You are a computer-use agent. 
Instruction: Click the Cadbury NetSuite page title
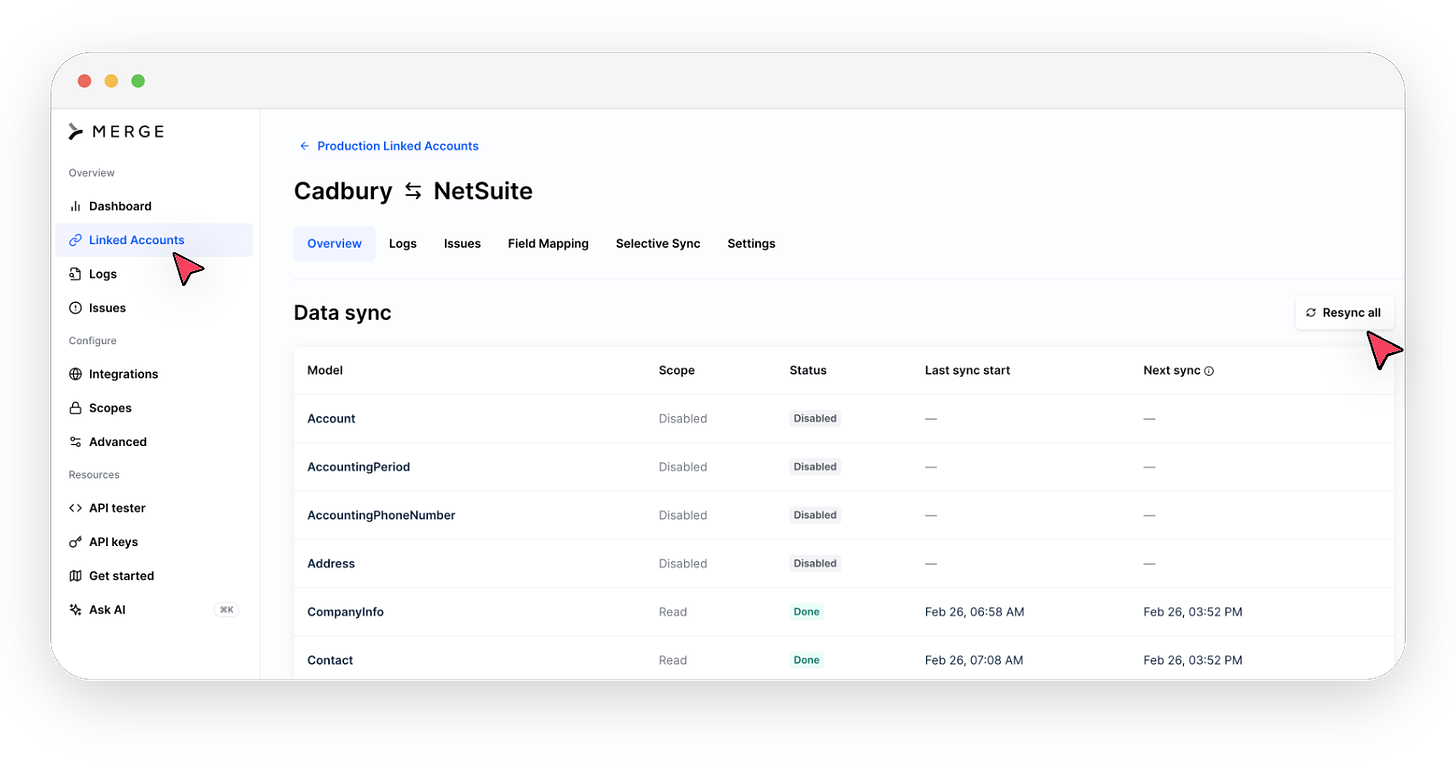tap(413, 191)
